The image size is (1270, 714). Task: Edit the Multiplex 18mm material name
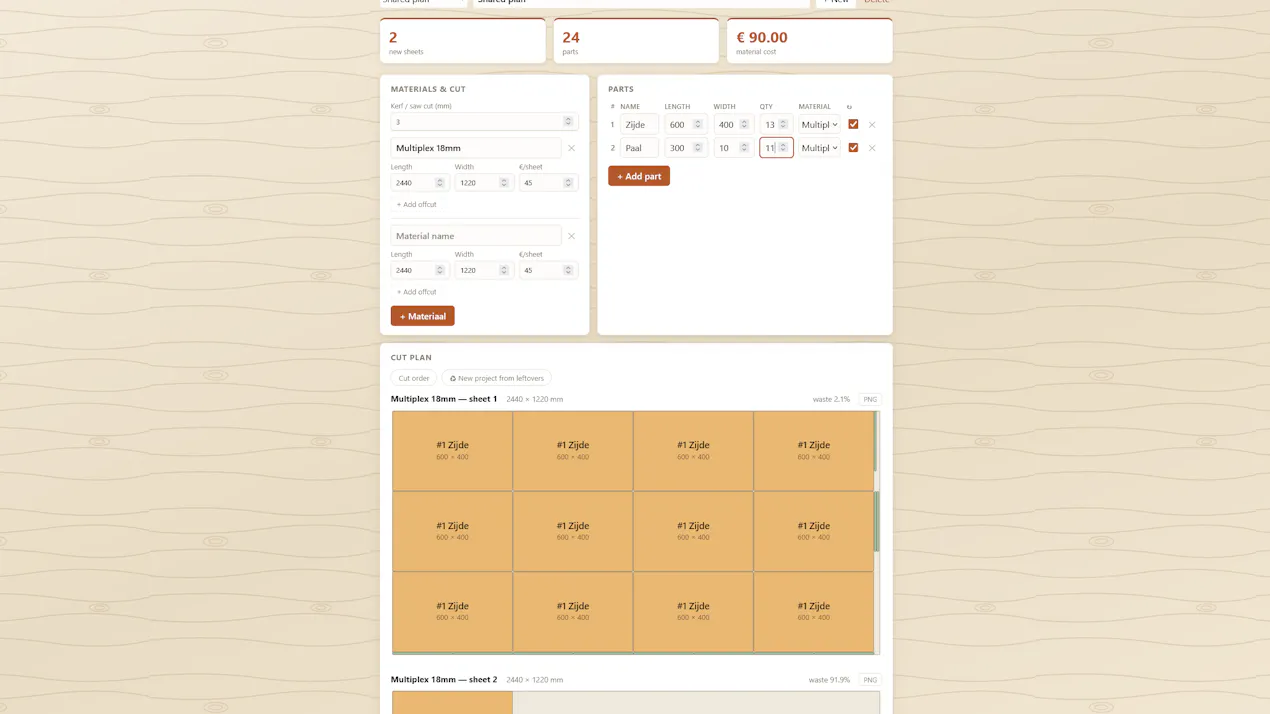476,148
